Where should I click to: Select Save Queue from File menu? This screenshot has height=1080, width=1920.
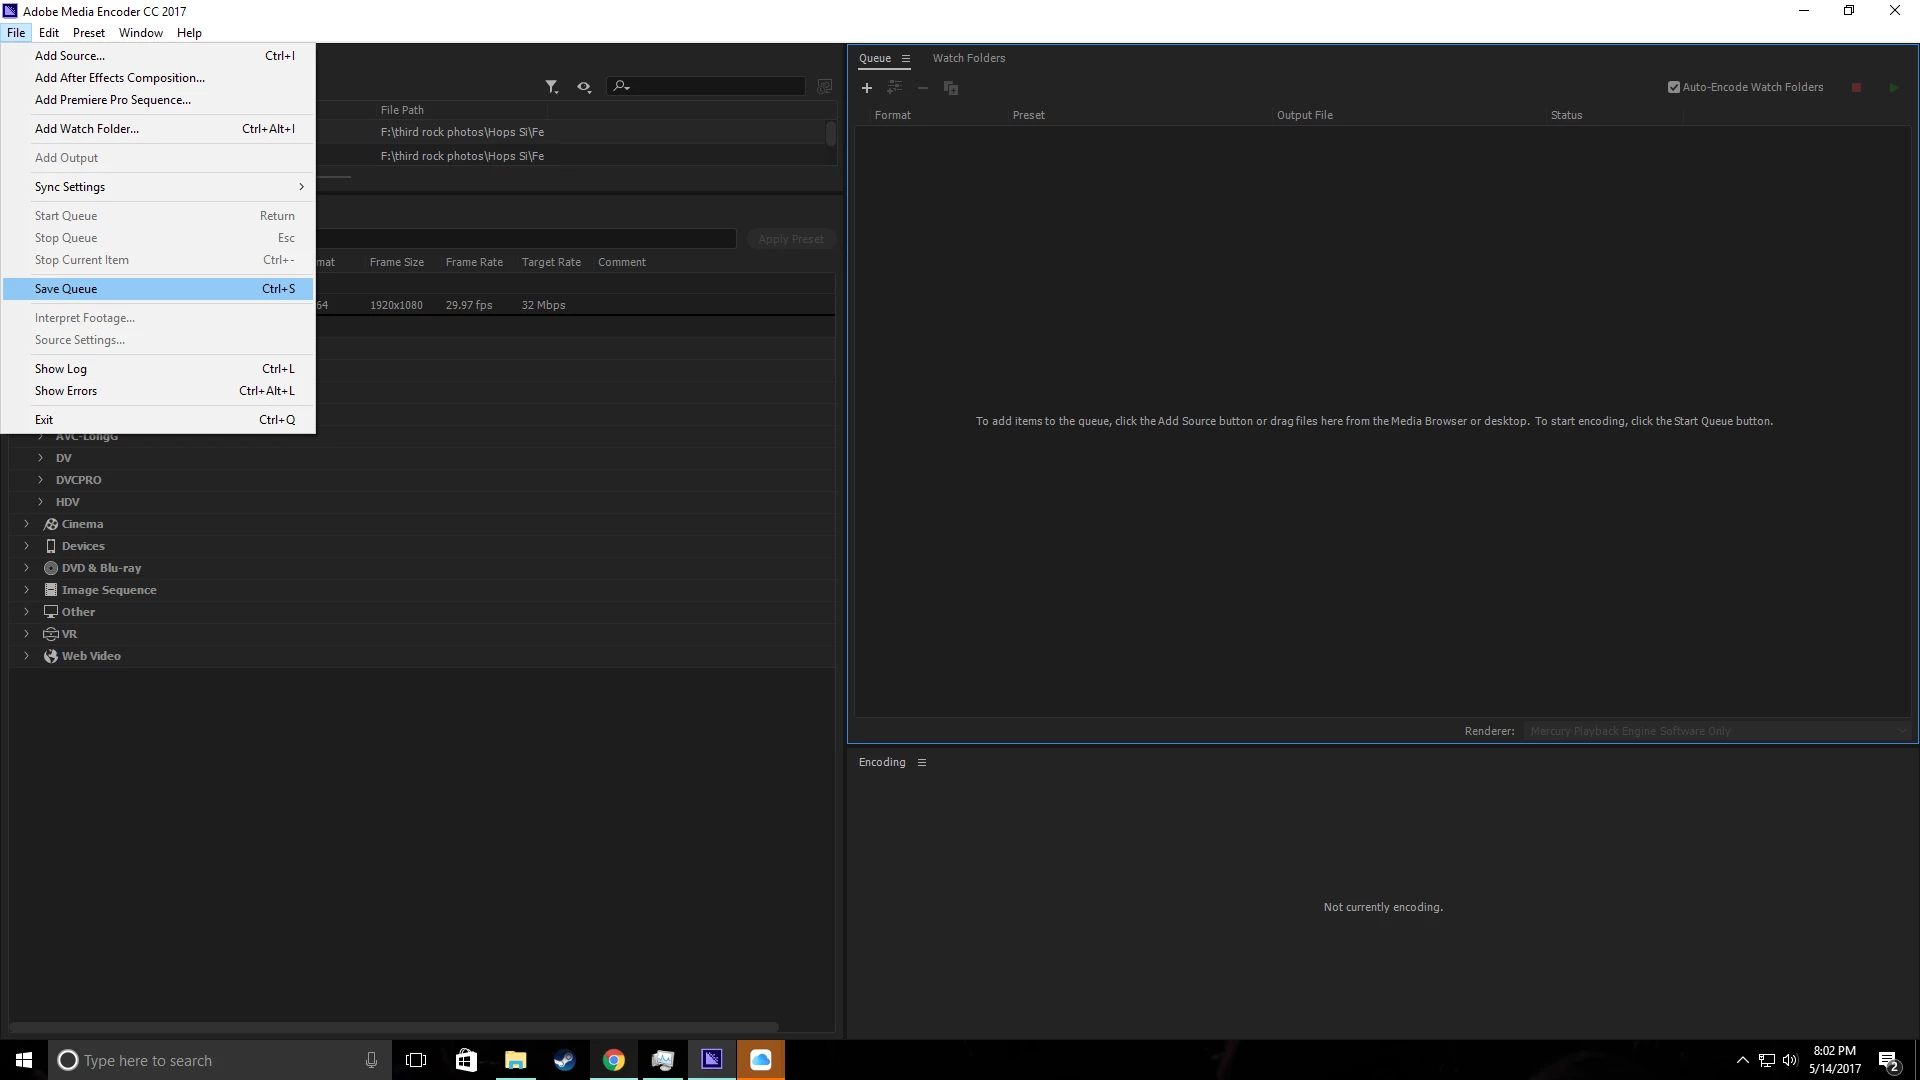(x=66, y=289)
